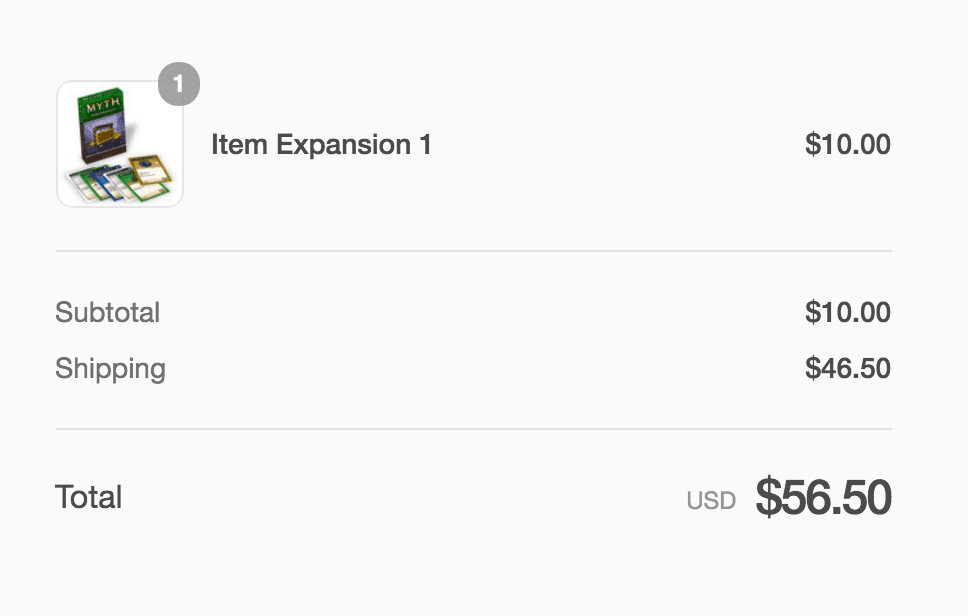The image size is (968, 616).
Task: Click the divider line below the product row
Action: [474, 251]
